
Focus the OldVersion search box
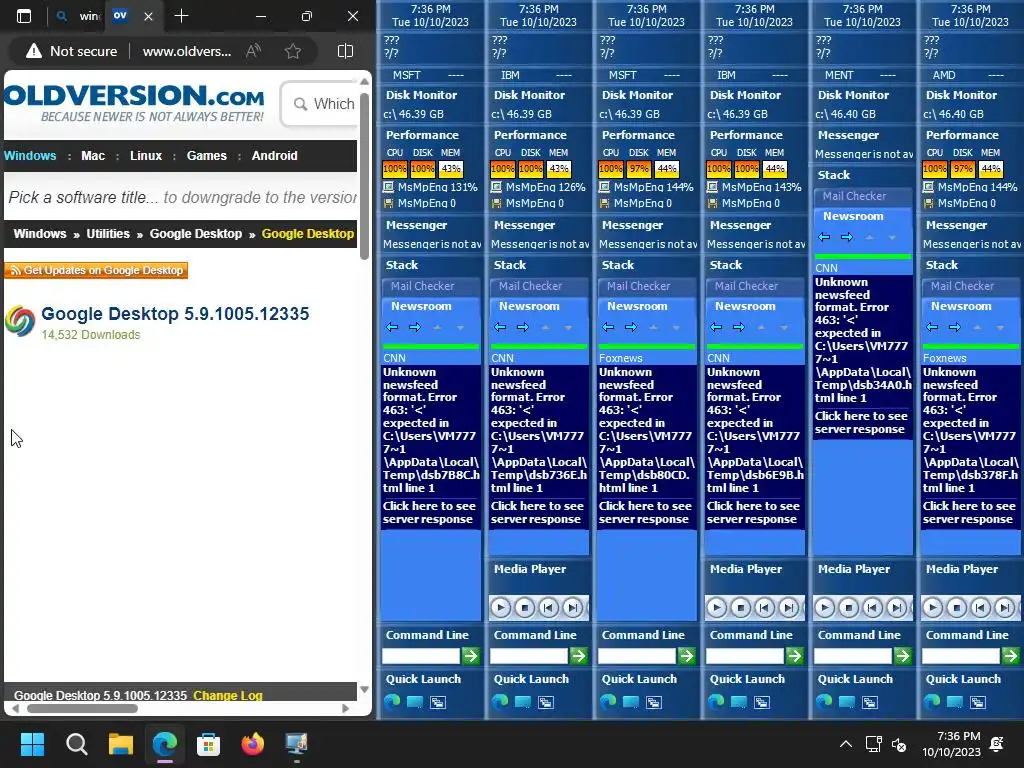(x=321, y=104)
